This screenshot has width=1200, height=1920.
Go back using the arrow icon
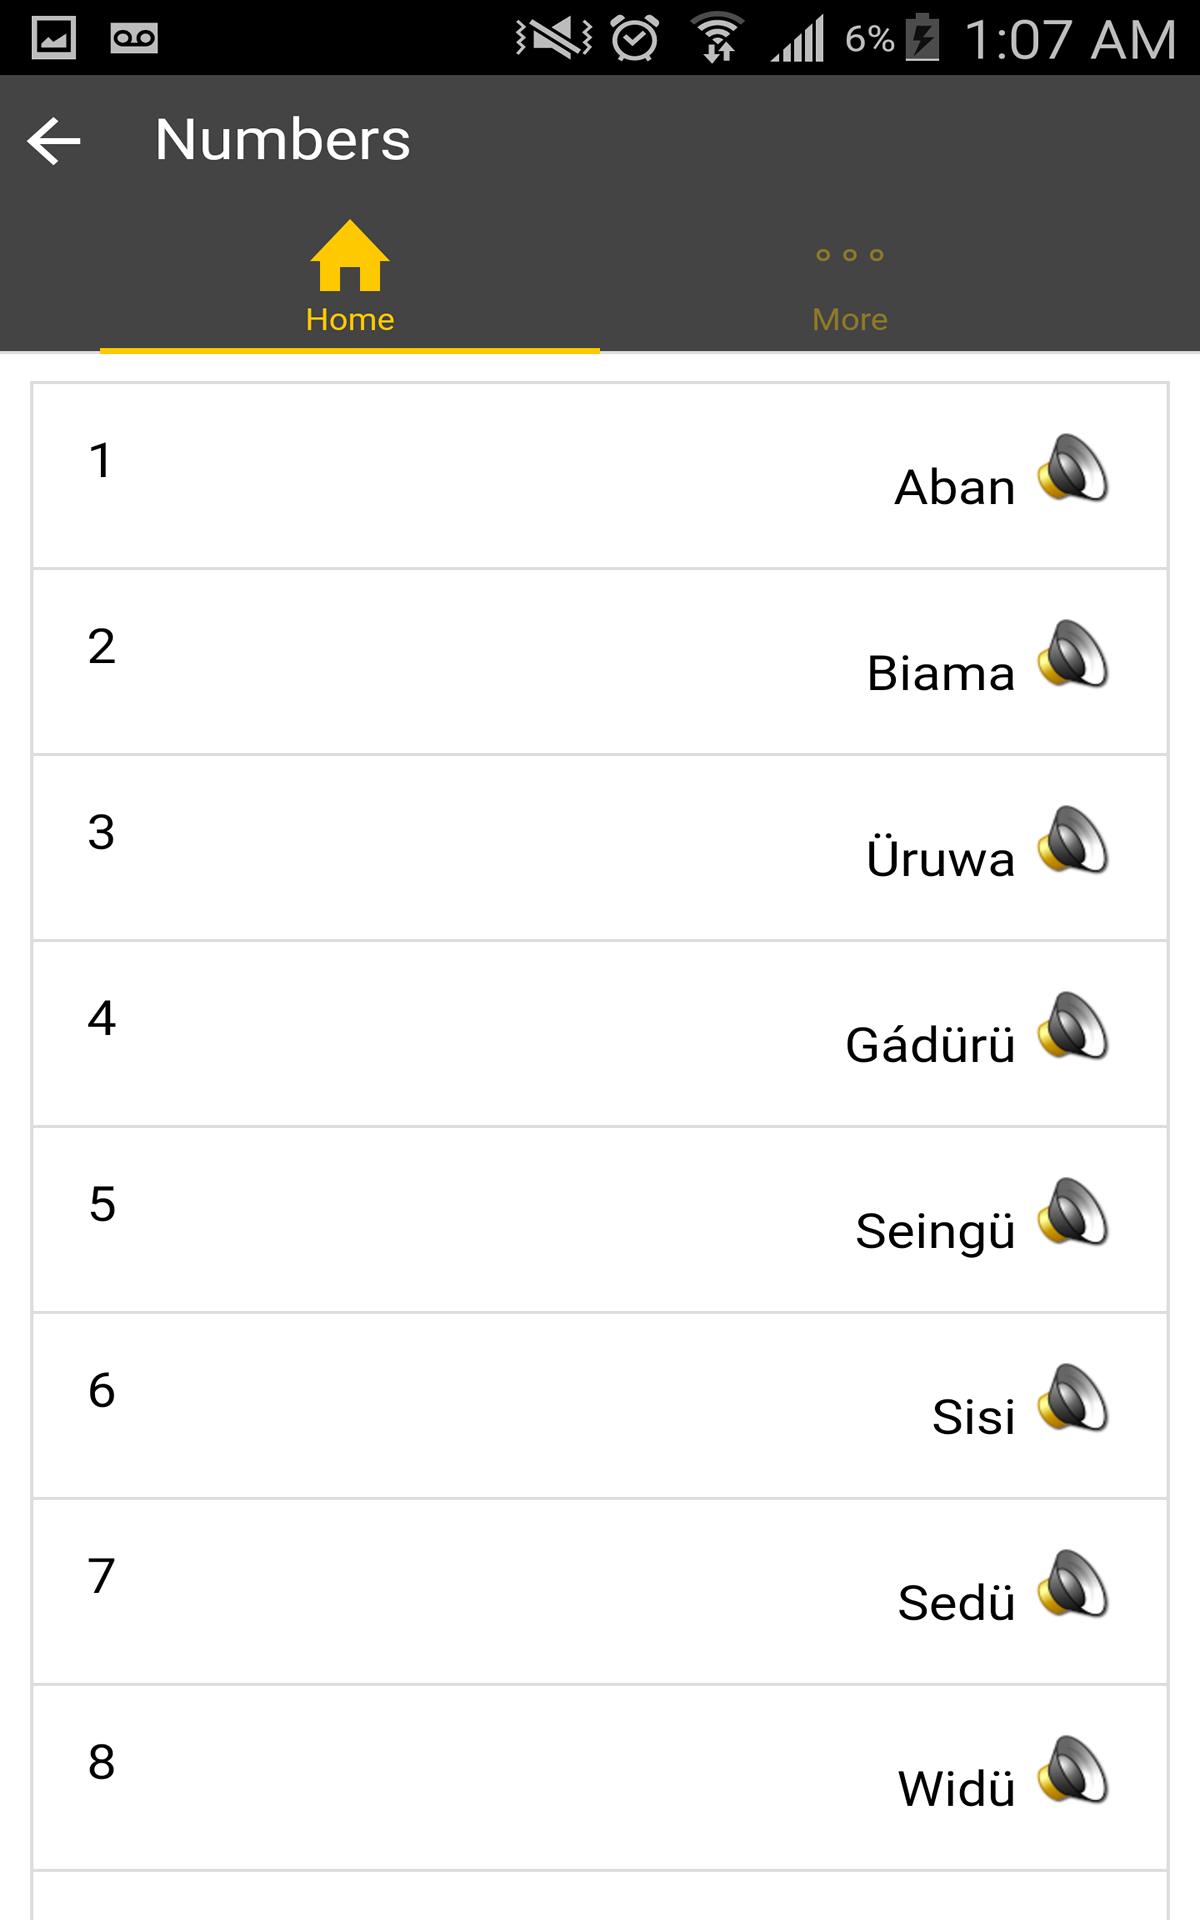[x=54, y=140]
